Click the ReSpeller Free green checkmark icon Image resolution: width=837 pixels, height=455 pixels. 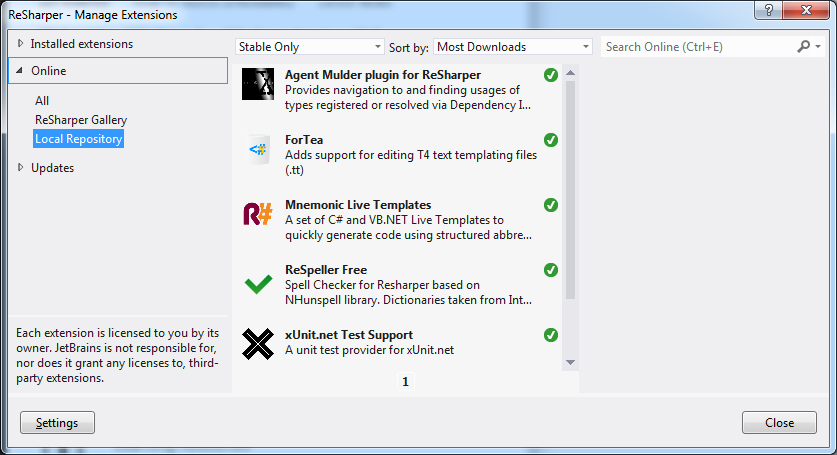[x=258, y=284]
